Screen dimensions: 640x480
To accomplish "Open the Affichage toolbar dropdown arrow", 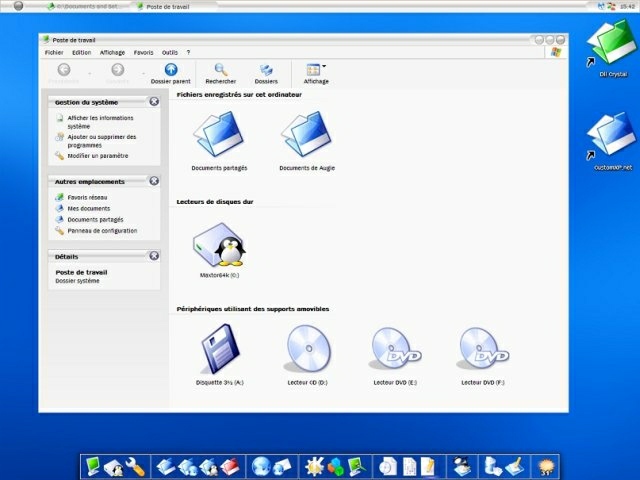I will [324, 66].
